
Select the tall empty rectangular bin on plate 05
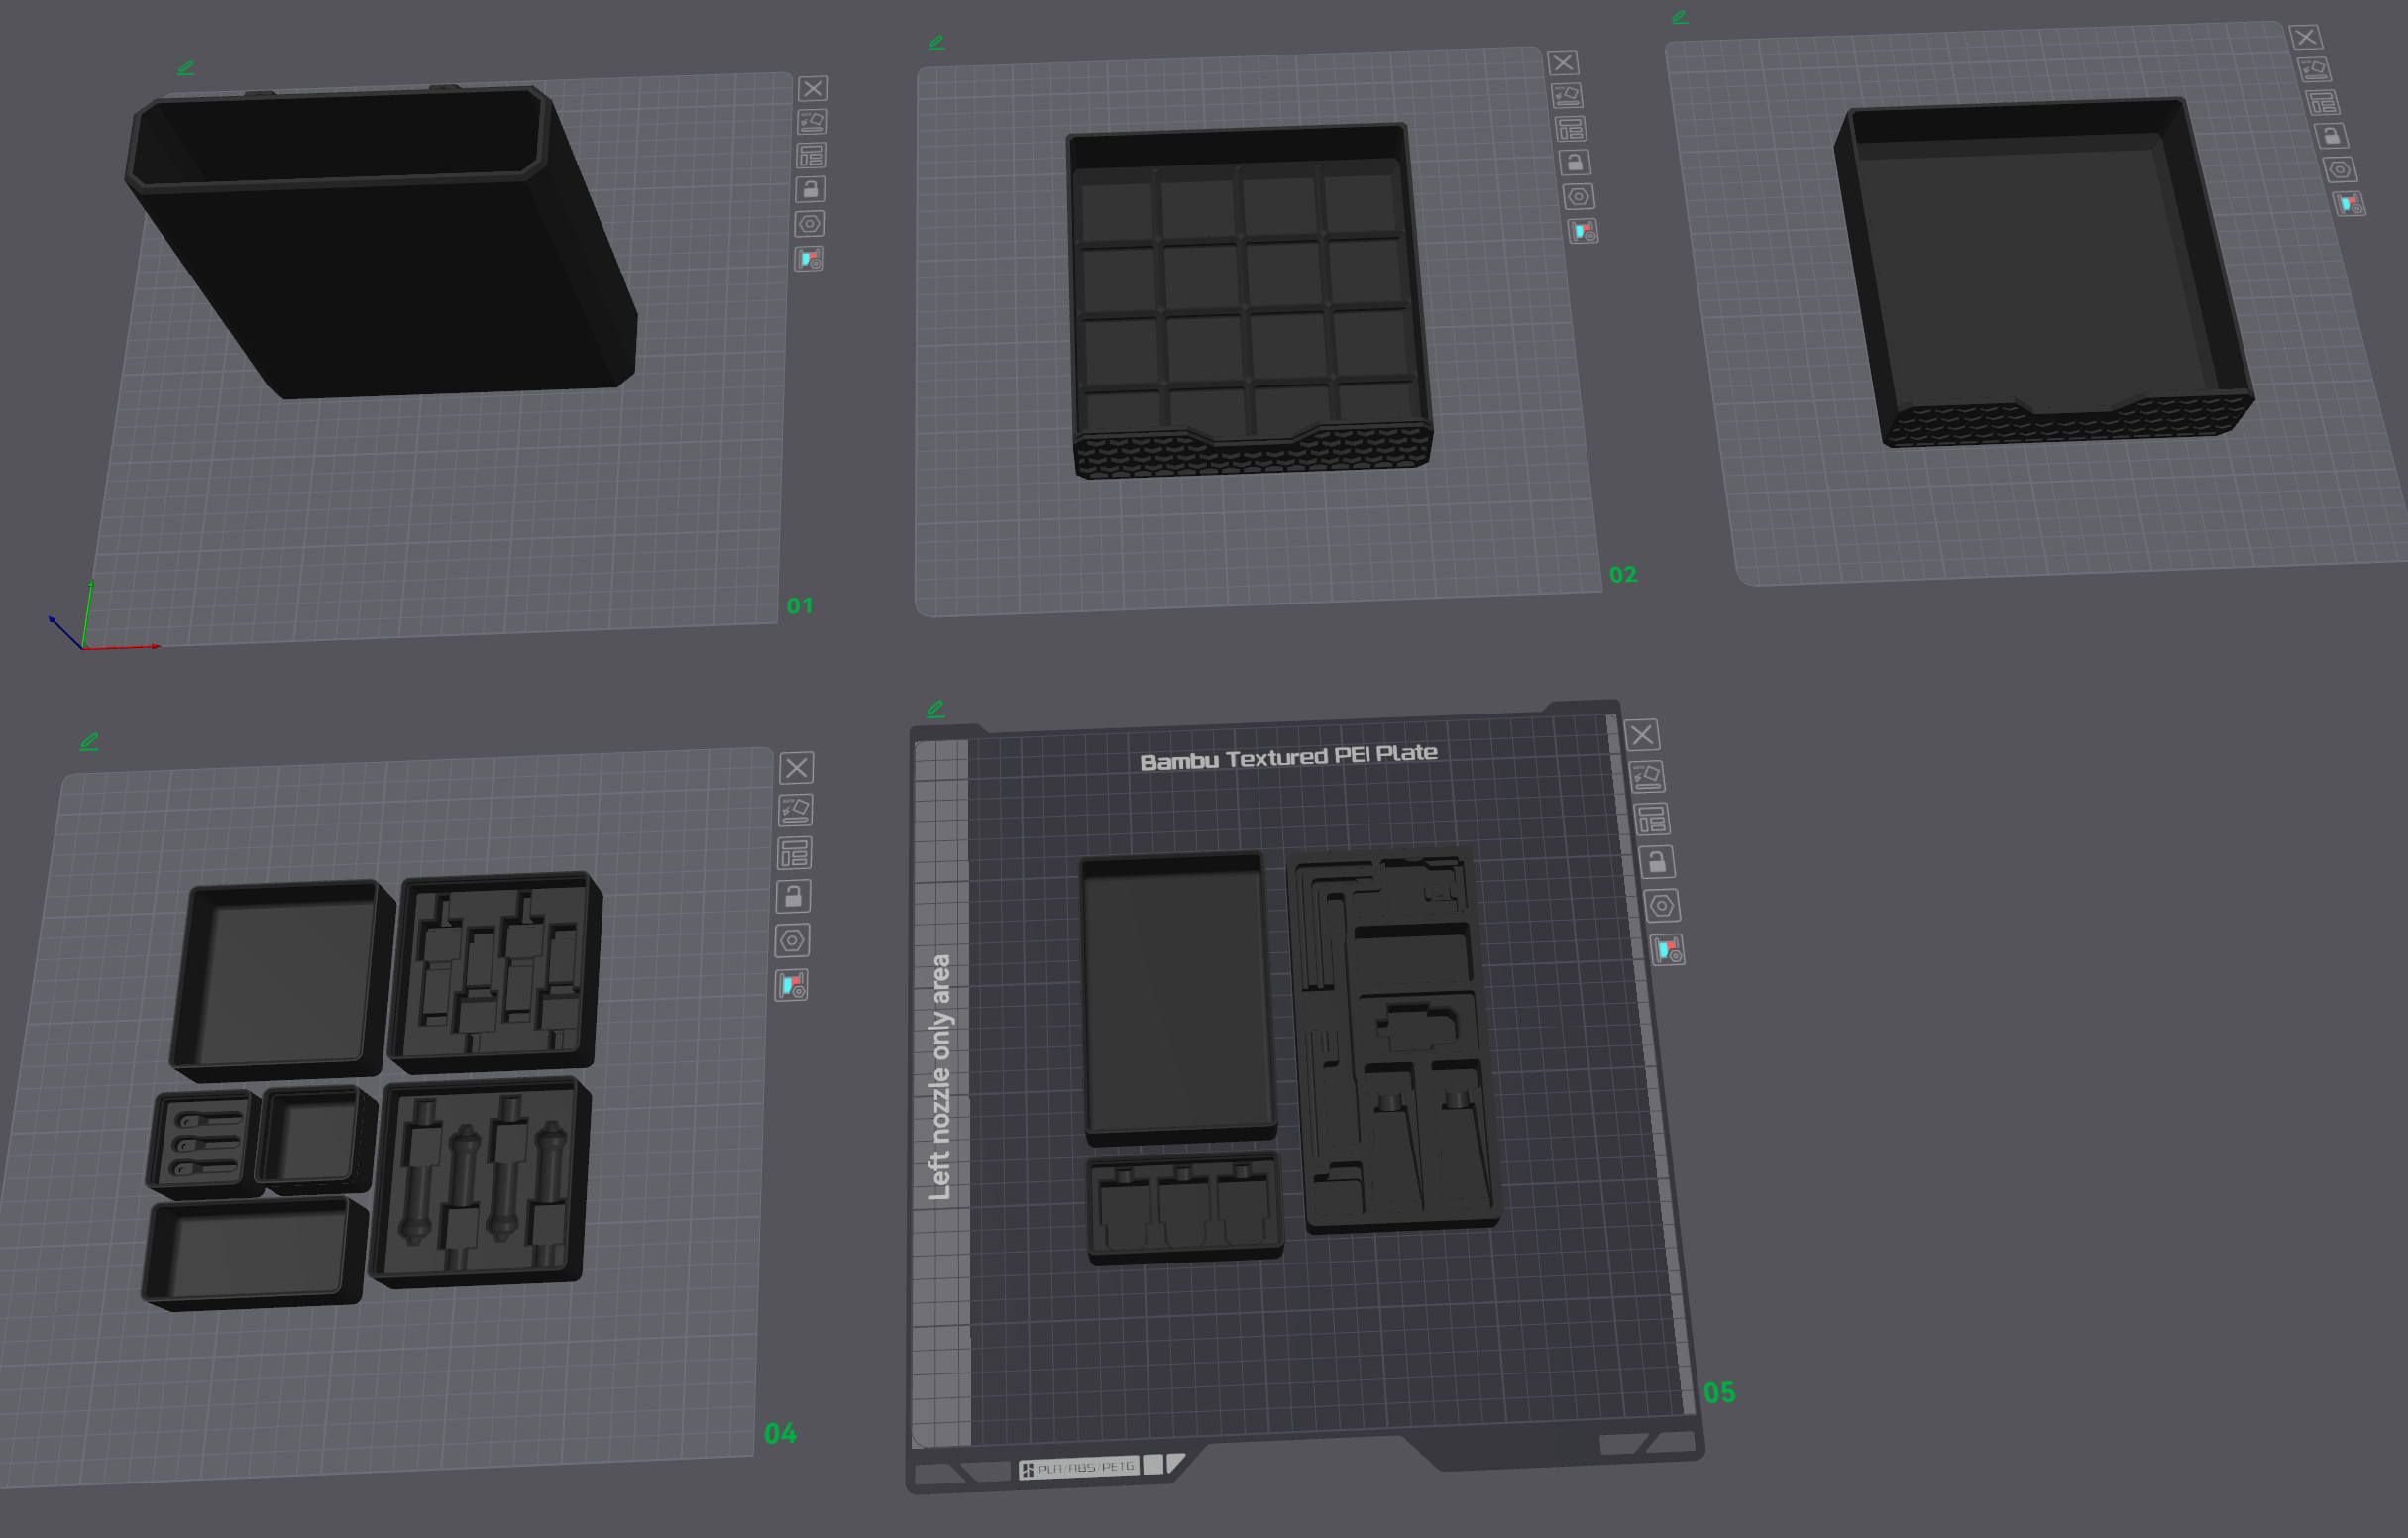(x=1178, y=1000)
